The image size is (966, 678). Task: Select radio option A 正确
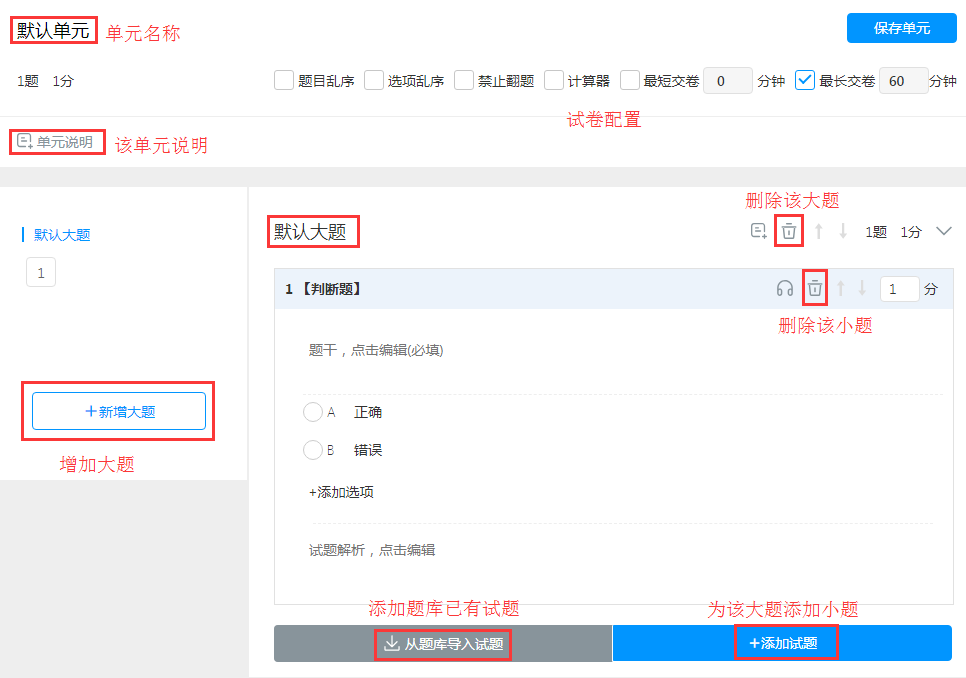click(x=312, y=412)
